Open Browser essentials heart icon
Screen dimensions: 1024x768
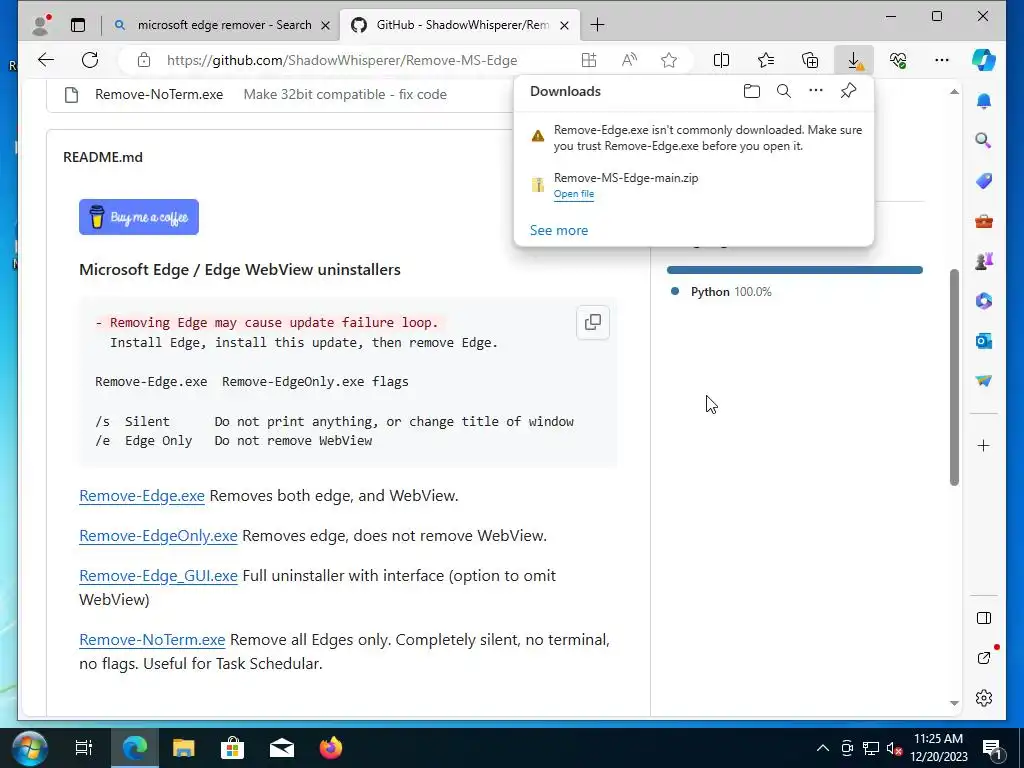(898, 60)
